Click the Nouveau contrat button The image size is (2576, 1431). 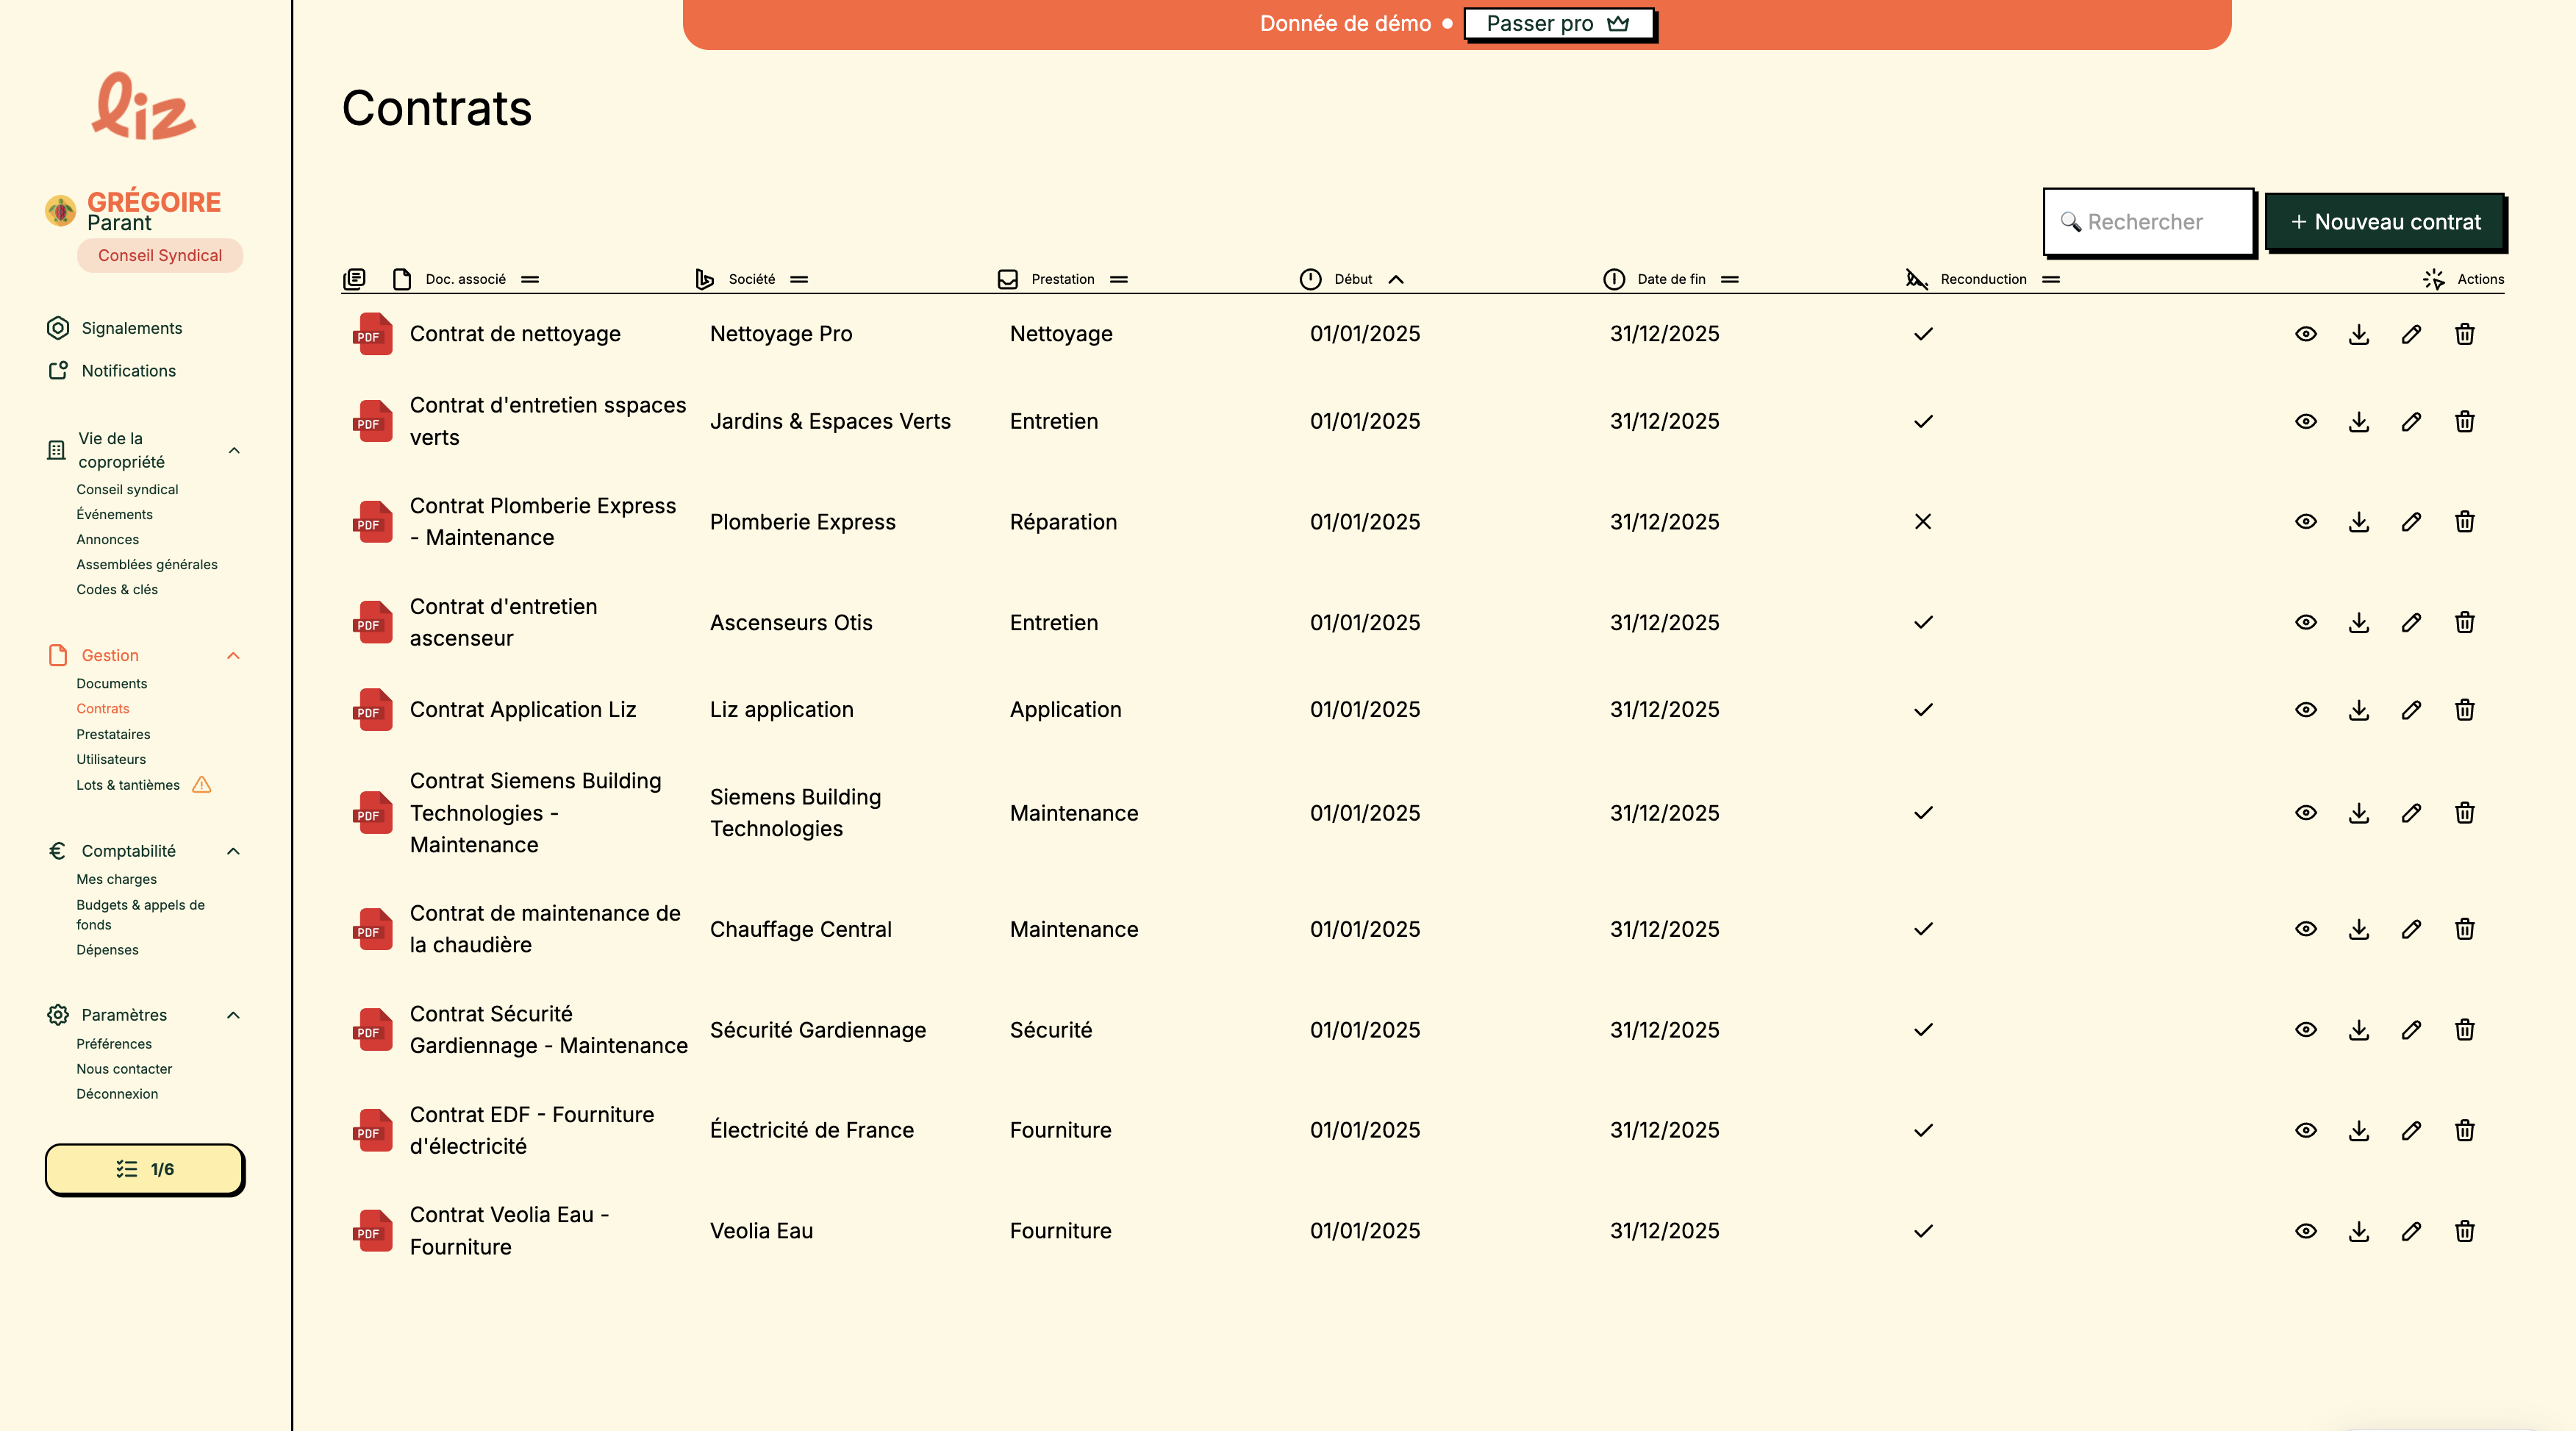tap(2385, 222)
